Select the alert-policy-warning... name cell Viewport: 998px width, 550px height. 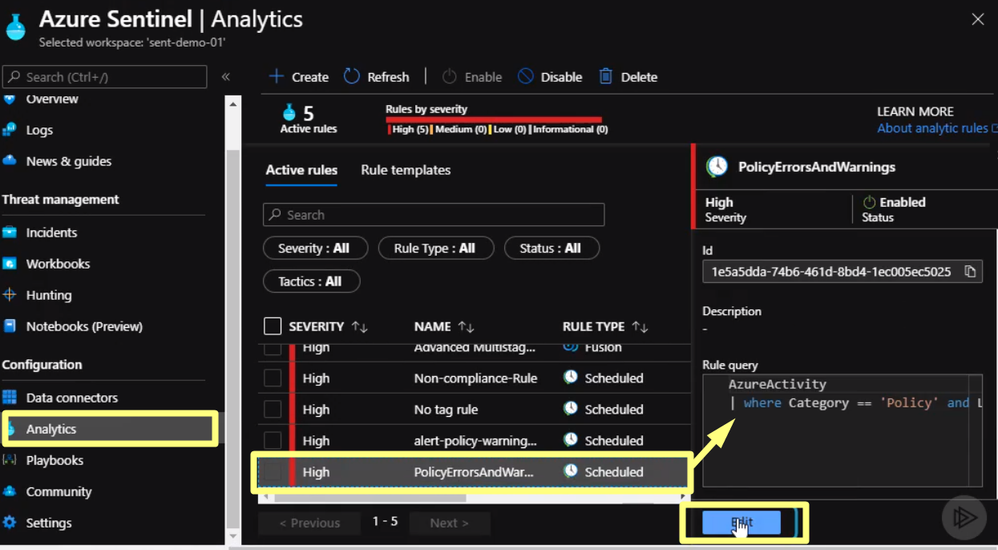click(475, 441)
